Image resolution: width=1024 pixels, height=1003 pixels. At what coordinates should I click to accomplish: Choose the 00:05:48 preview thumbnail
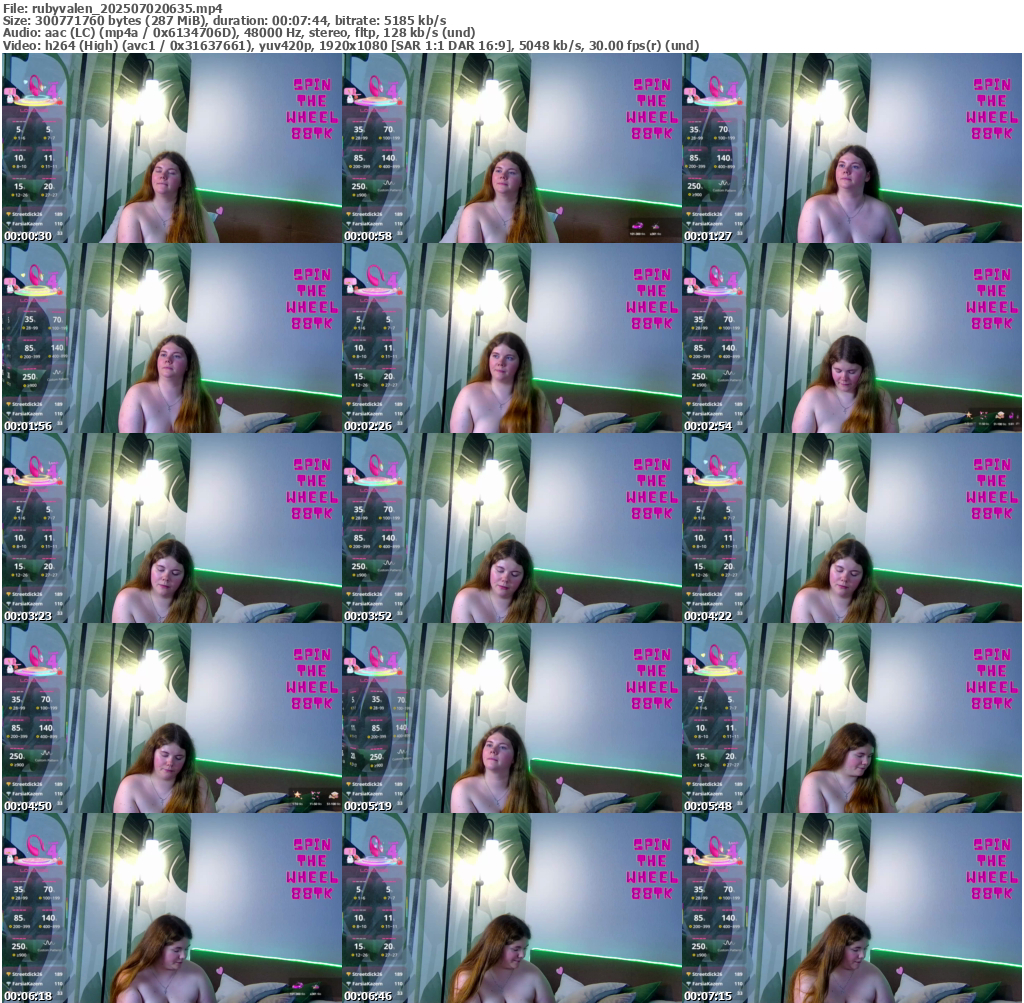tap(851, 718)
